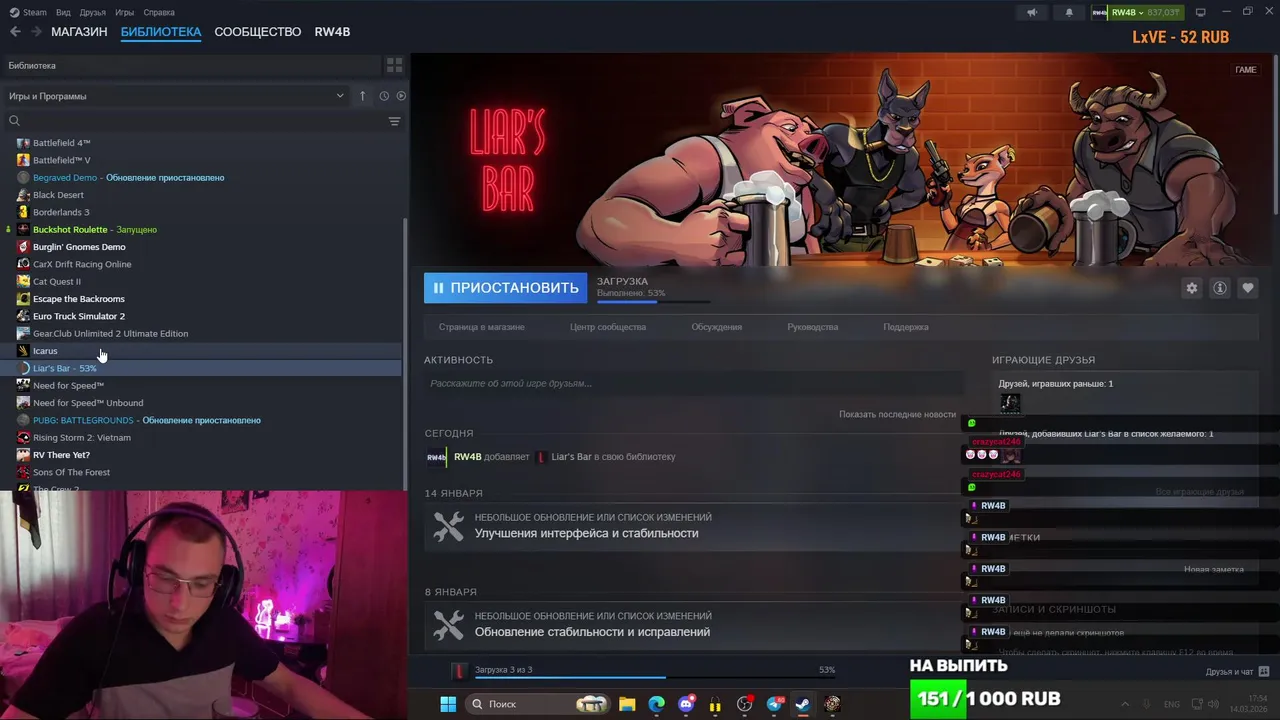Open the RW4B profile tab
This screenshot has height=720, width=1280.
pos(332,32)
